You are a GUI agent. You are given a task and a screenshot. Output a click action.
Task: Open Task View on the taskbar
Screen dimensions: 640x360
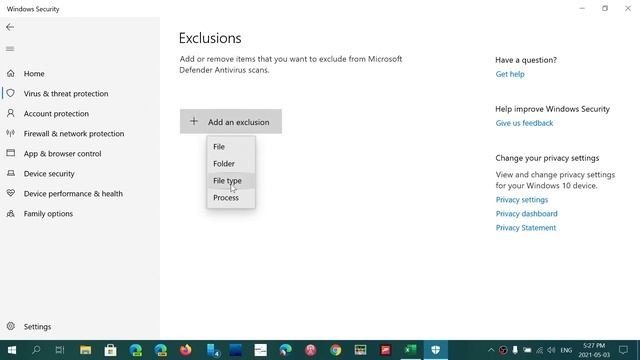coord(60,350)
